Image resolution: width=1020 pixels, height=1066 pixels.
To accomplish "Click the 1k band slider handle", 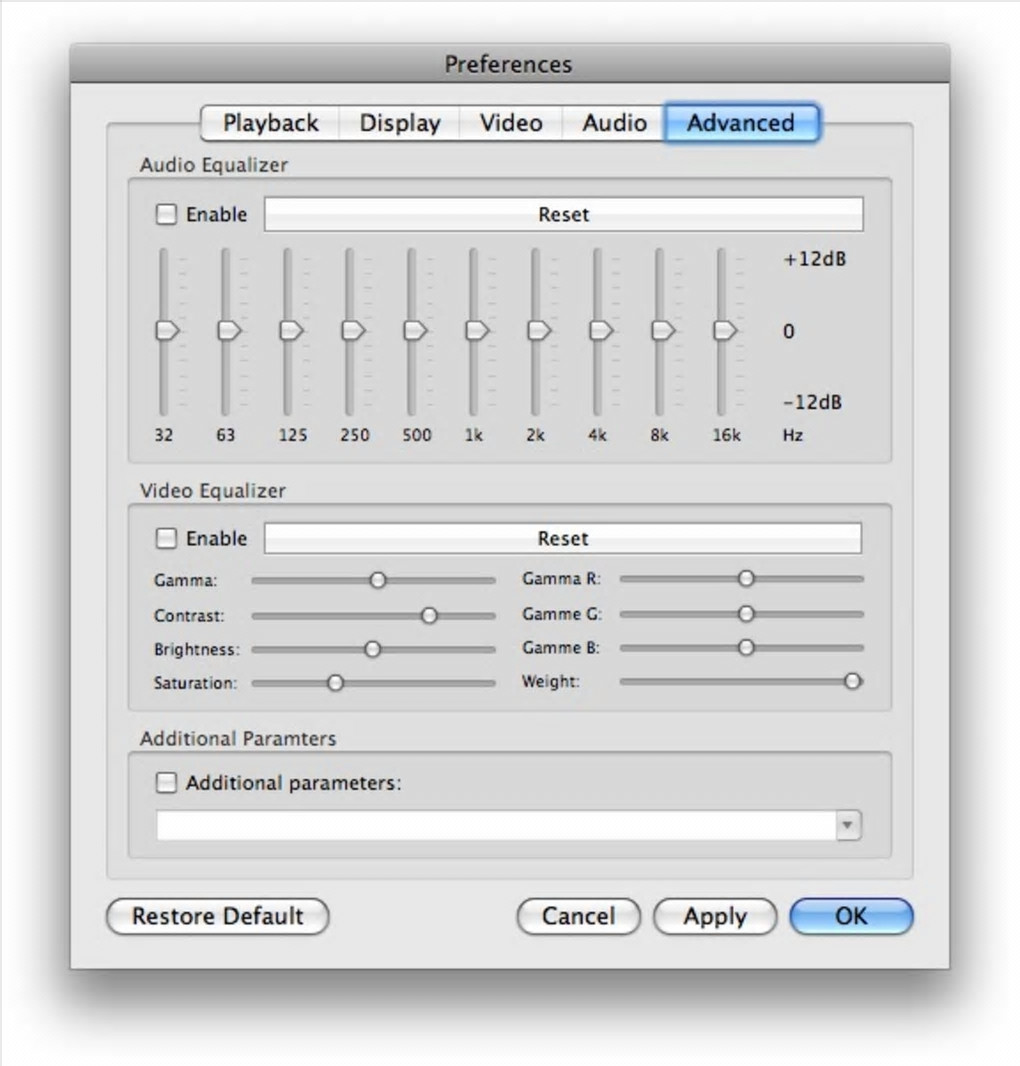I will click(476, 330).
